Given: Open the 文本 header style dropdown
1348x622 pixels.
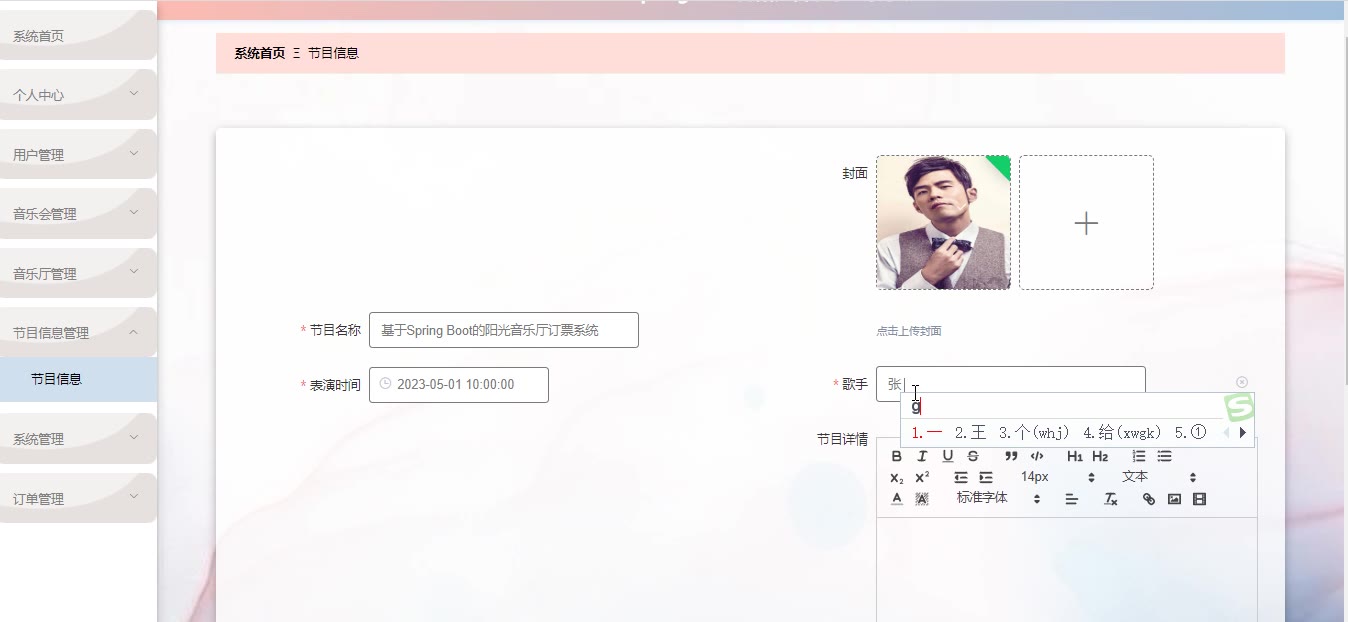Looking at the screenshot, I should coord(1159,477).
